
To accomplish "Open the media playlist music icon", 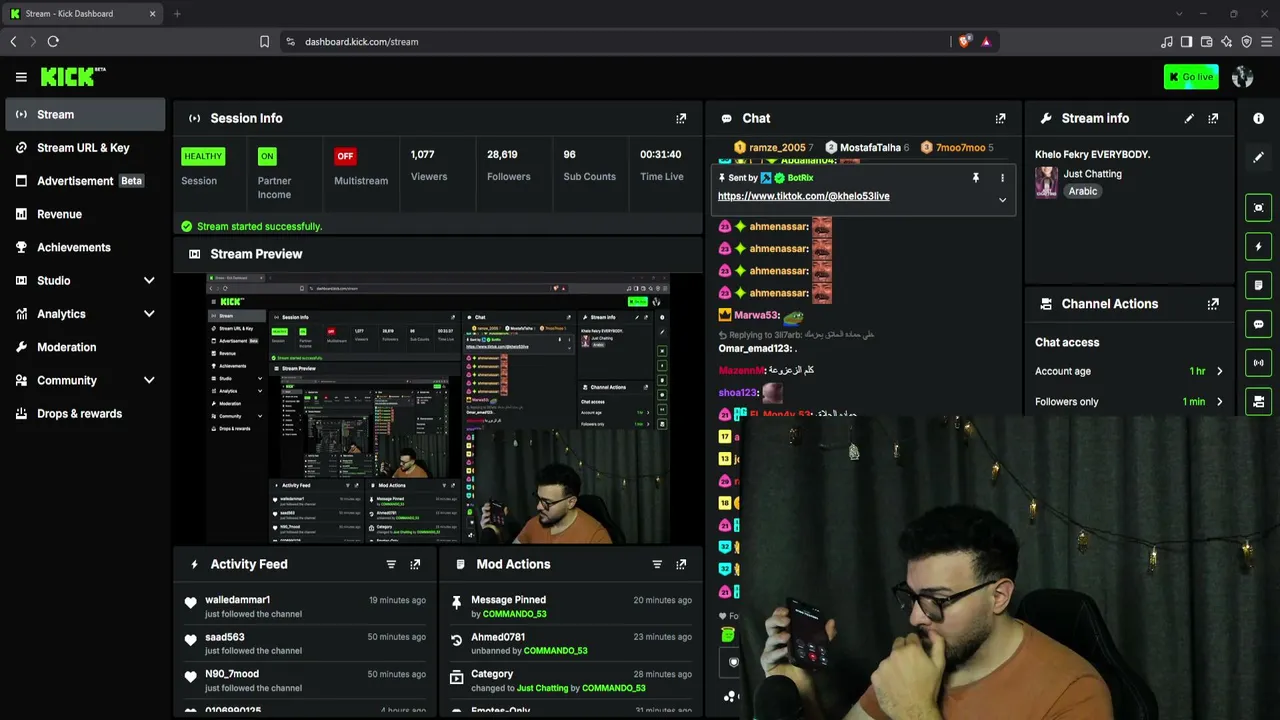I will tap(1166, 42).
